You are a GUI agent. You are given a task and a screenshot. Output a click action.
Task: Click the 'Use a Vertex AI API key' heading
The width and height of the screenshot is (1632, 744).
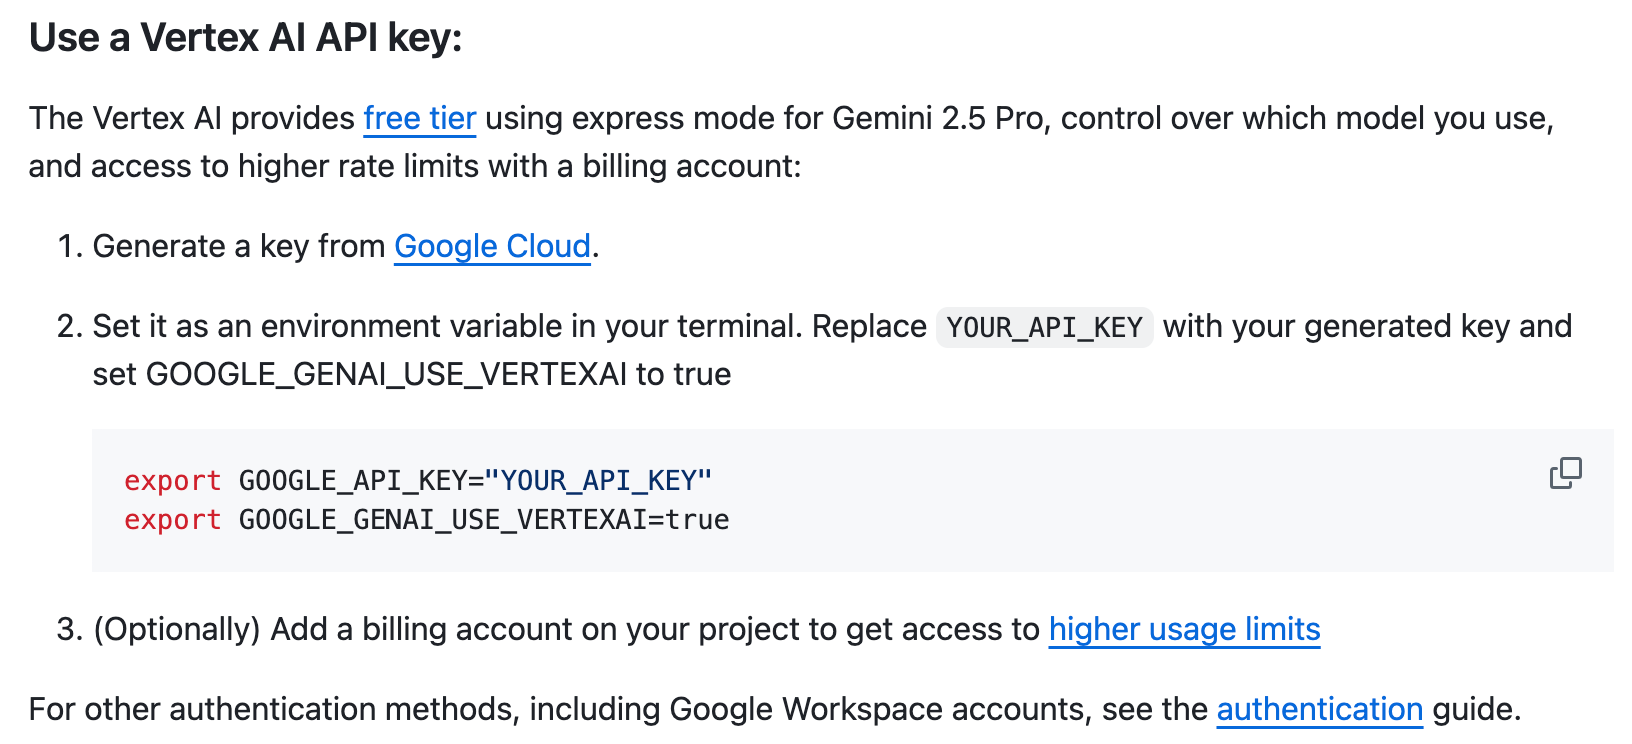pos(246,38)
